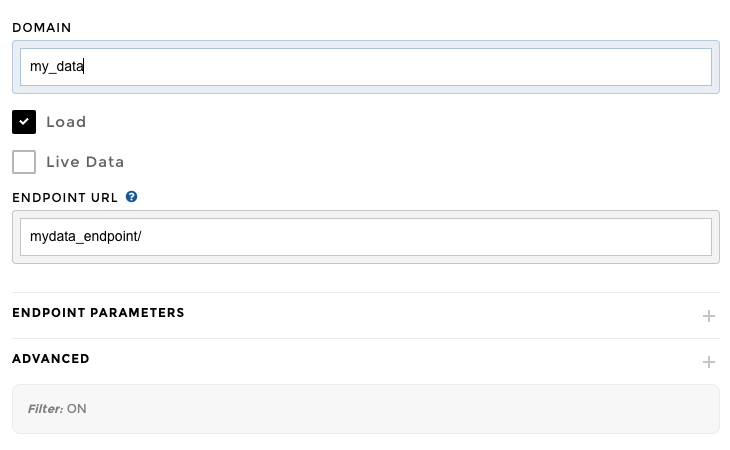Screen dimensions: 730x450
Task: Enable the Live Data checkbox
Action: 24,162
